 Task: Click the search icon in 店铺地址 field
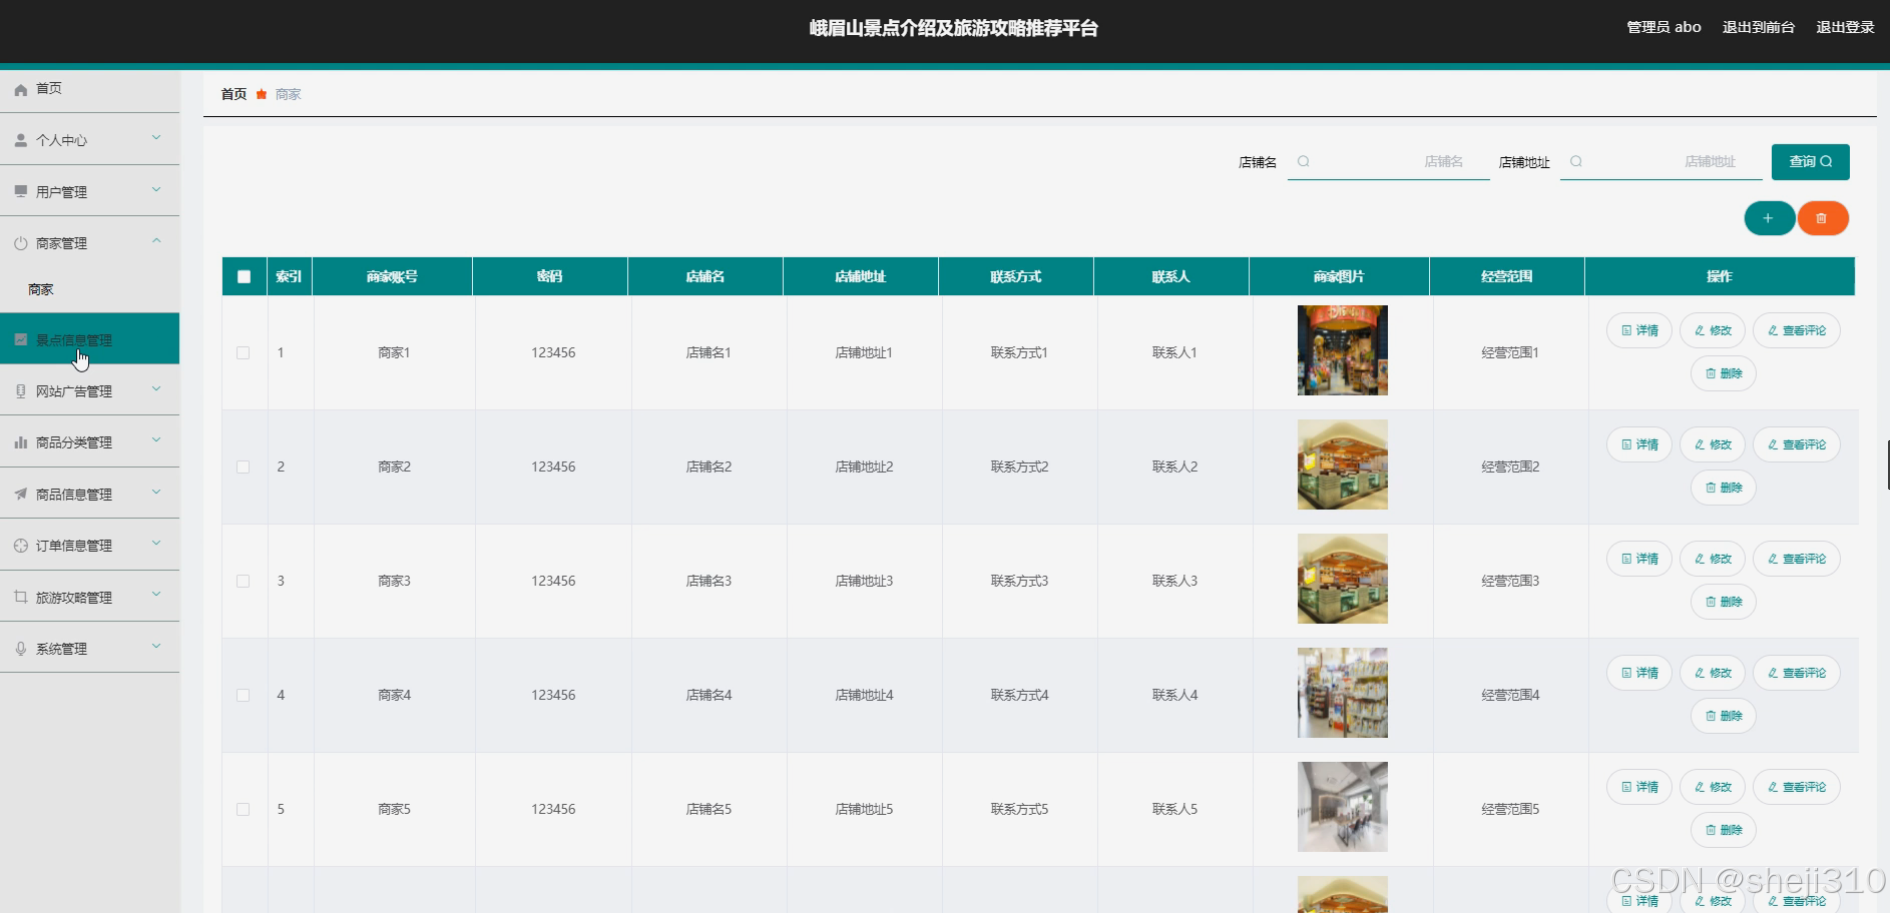[x=1576, y=161]
